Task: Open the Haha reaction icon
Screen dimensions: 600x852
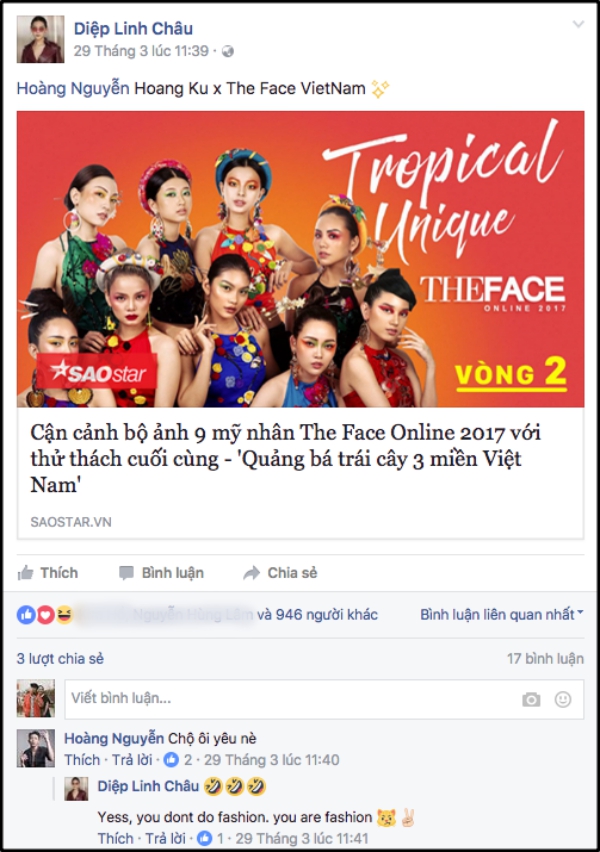Action: (x=64, y=615)
